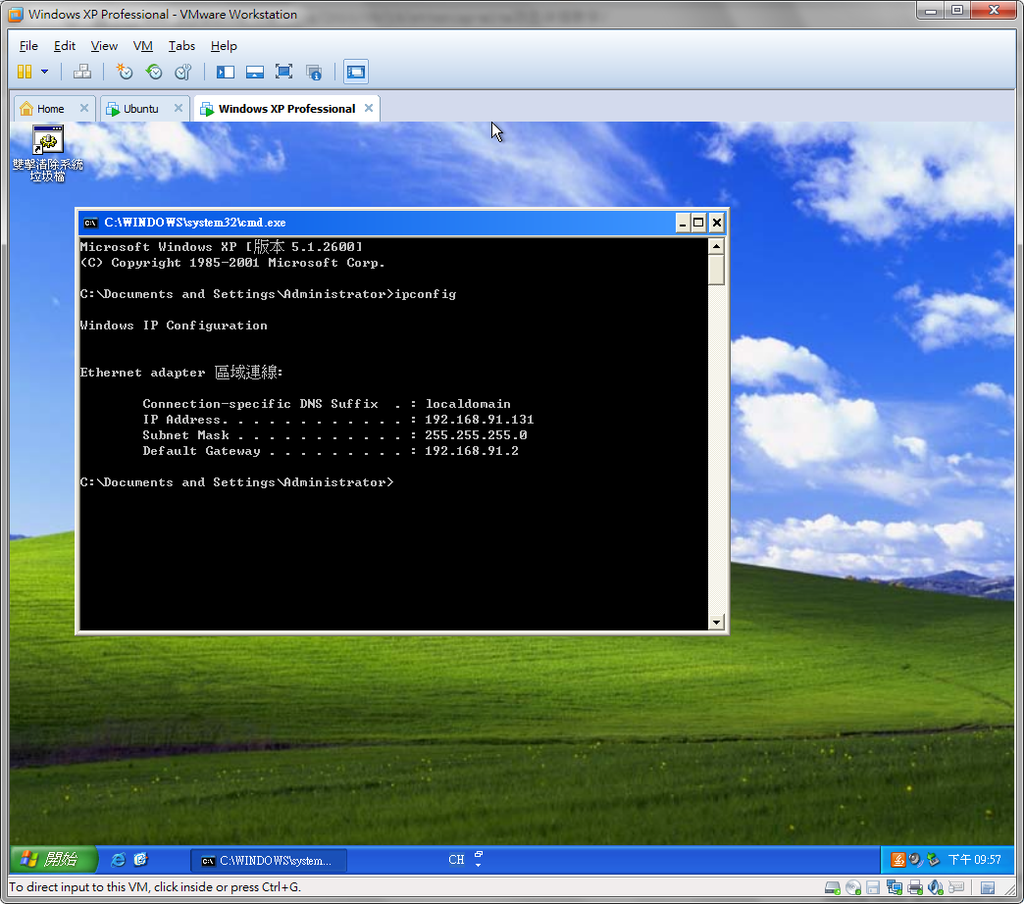
Task: Close the Ubuntu tab
Action: coord(178,108)
